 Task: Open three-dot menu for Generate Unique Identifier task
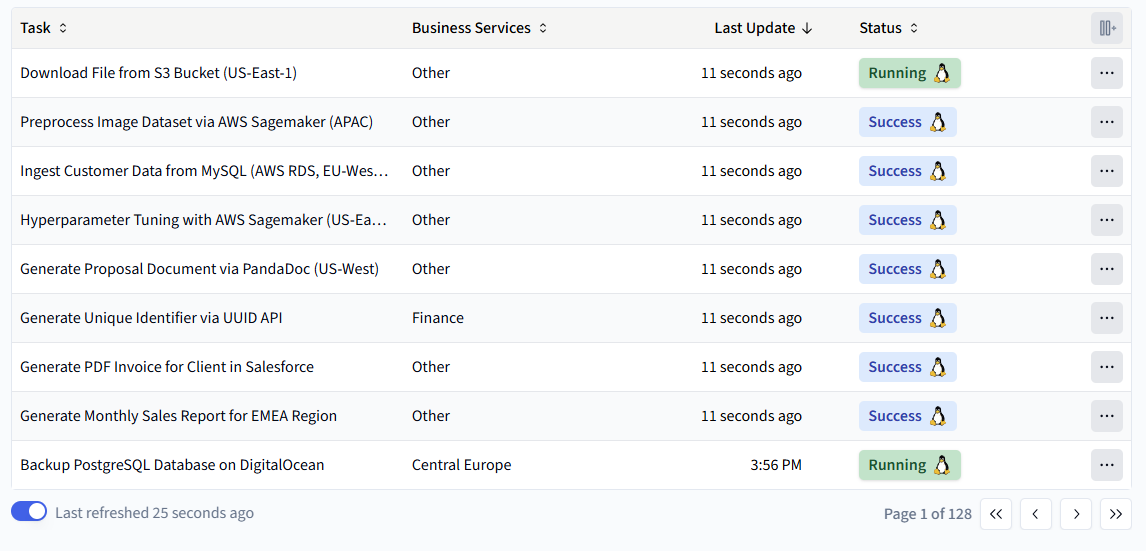(x=1107, y=318)
